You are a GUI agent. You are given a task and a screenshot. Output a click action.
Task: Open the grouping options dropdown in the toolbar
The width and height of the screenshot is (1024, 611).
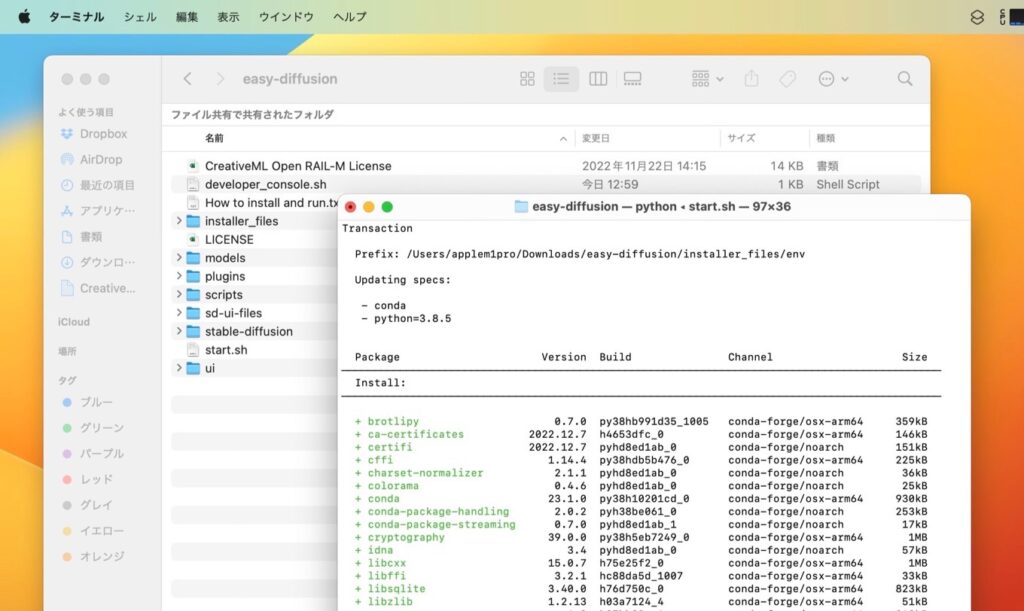(709, 78)
